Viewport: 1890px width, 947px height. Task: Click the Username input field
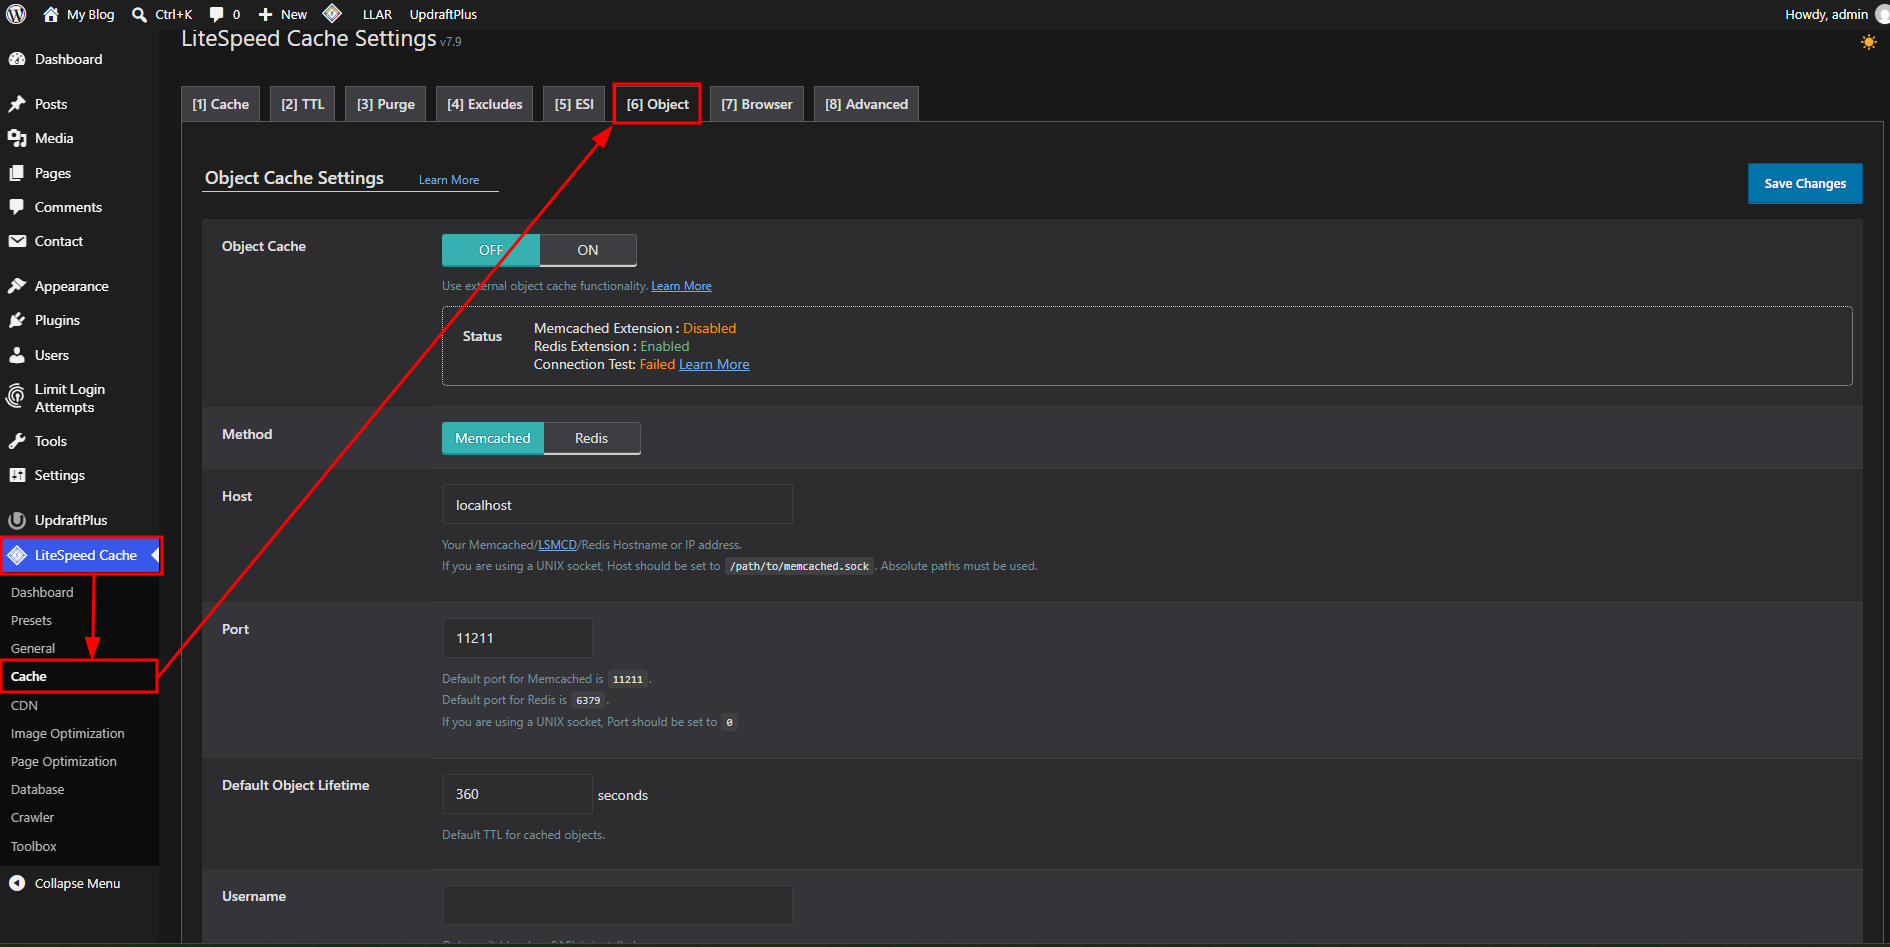pyautogui.click(x=618, y=904)
